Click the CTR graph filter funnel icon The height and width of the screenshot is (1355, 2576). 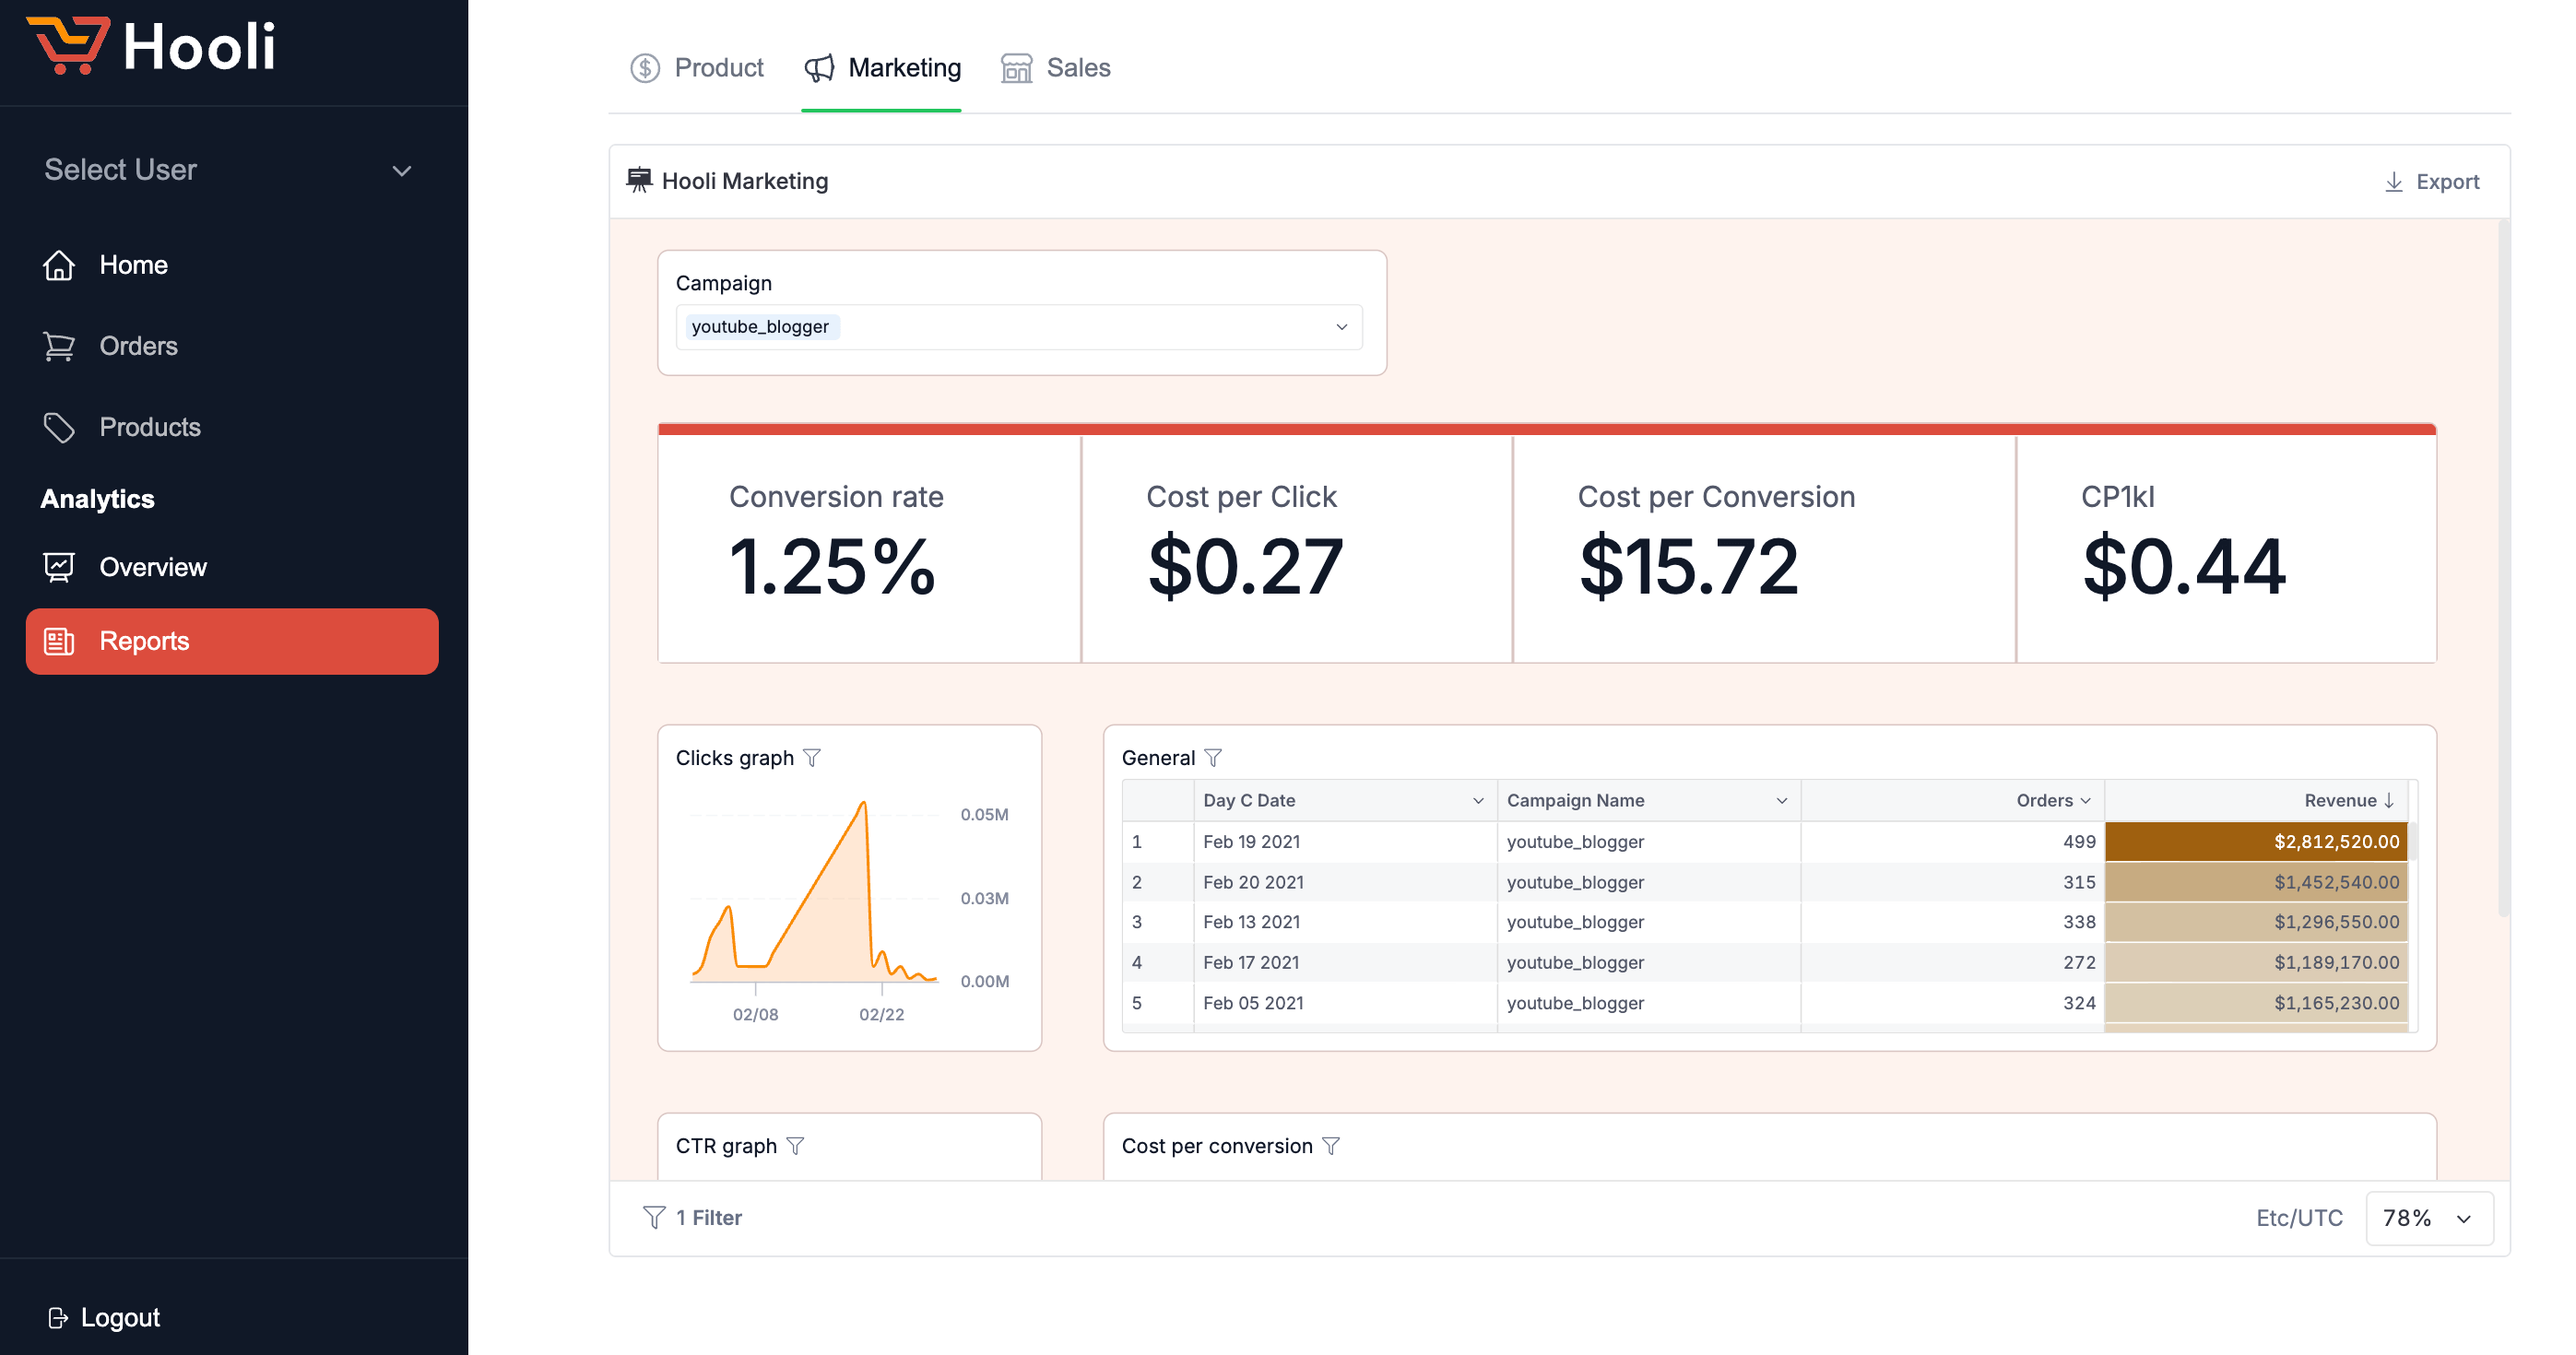click(795, 1146)
